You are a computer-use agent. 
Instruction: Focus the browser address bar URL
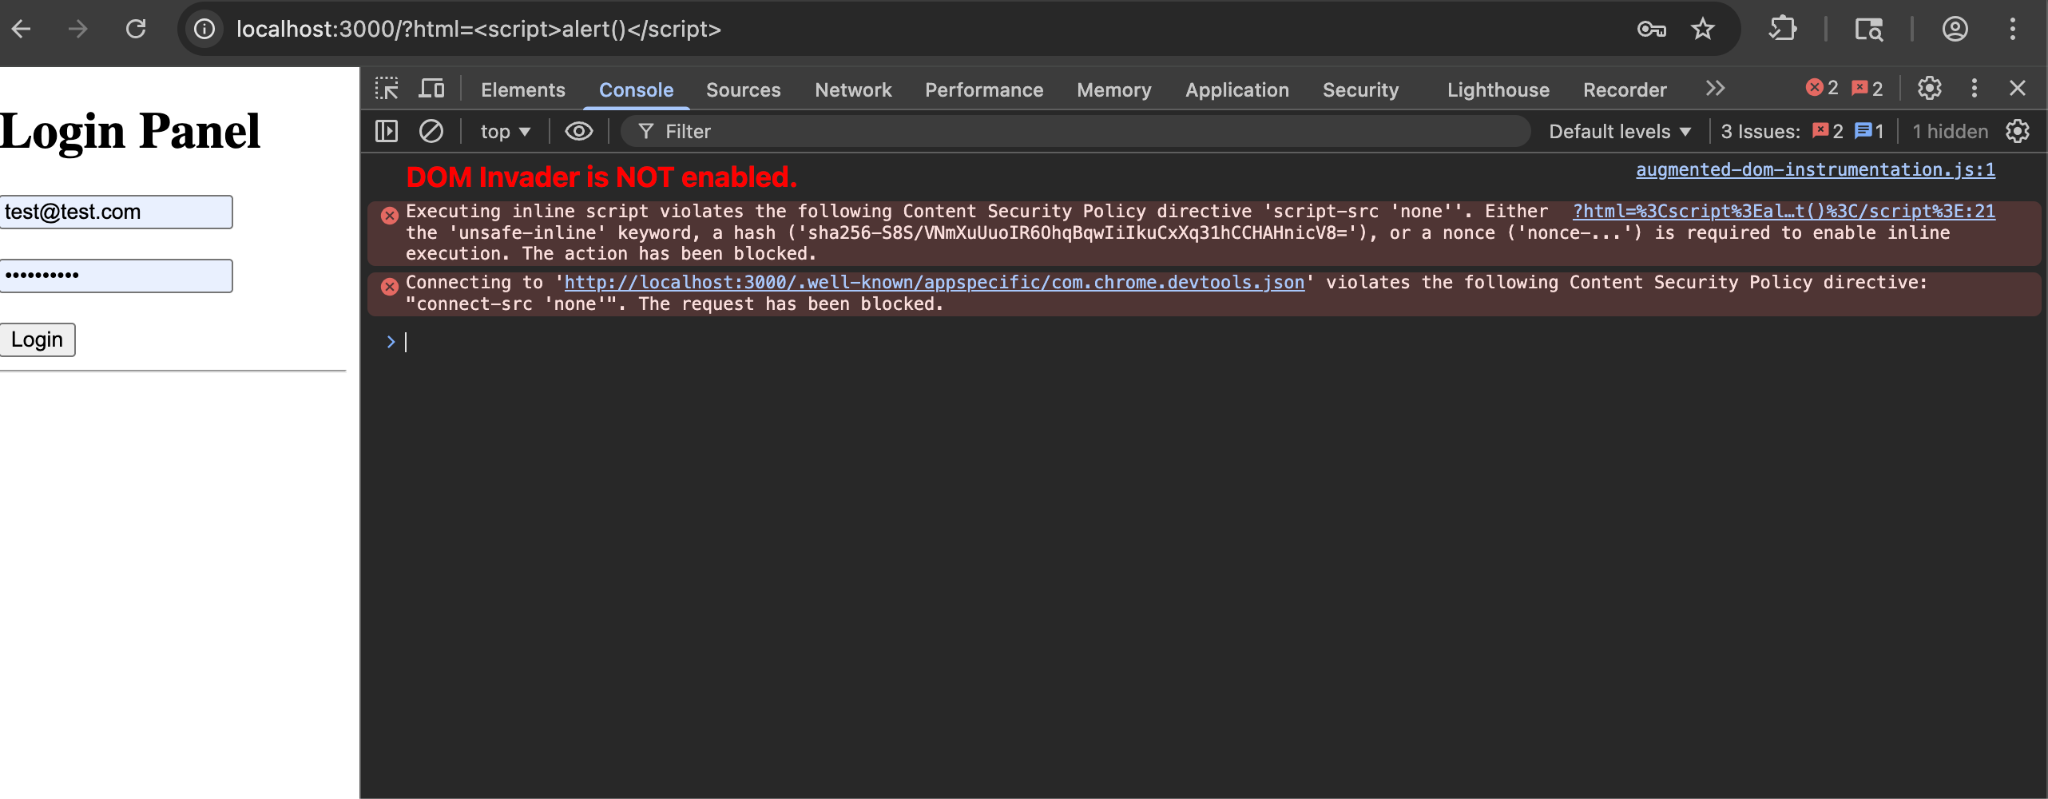click(x=478, y=29)
